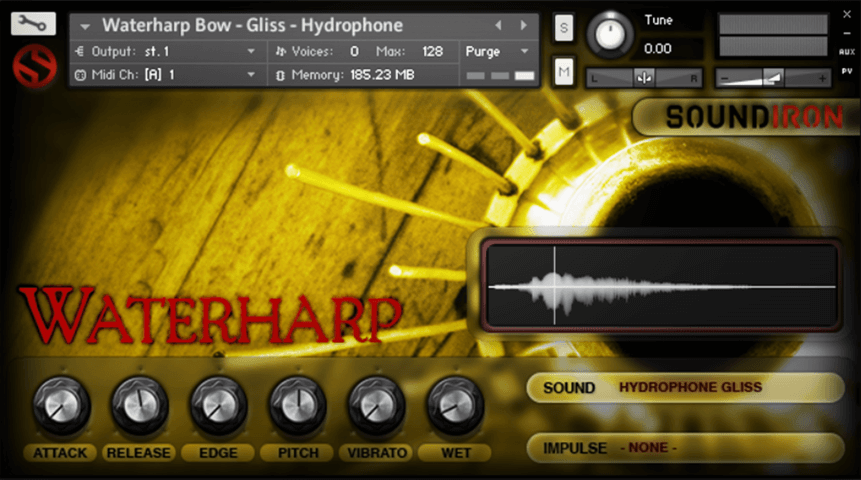Viewport: 861px width, 480px height.
Task: Click the waveform display
Action: point(661,286)
